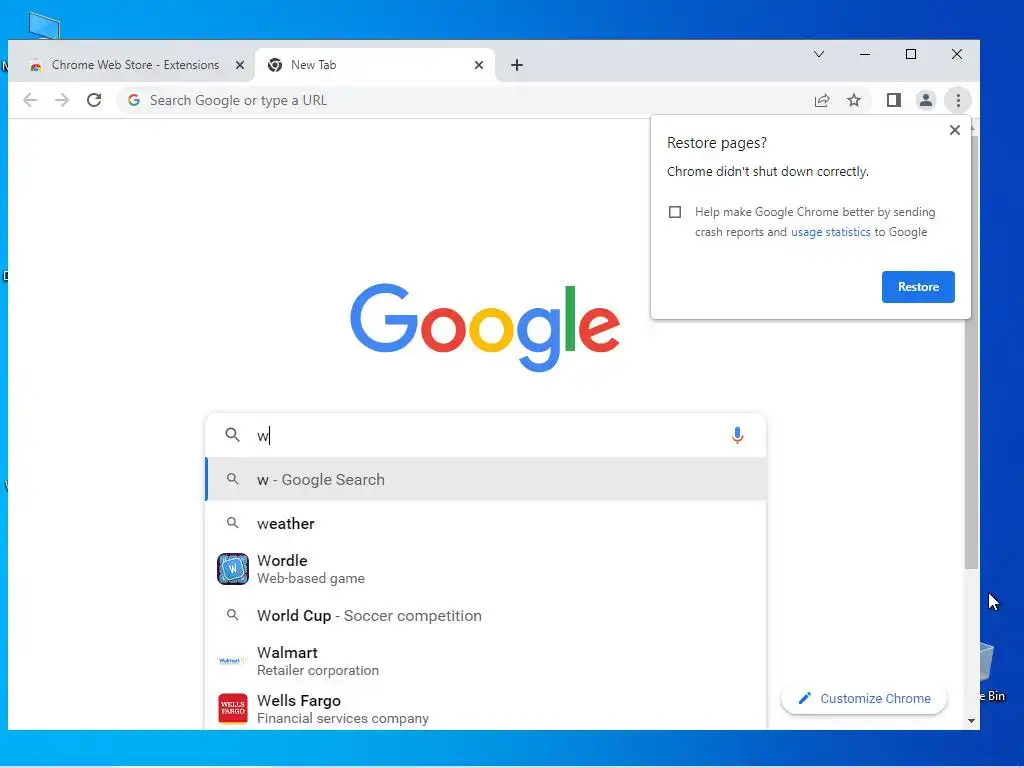The height and width of the screenshot is (768, 1024).
Task: Close the Chrome Web Store tab
Action: click(x=240, y=65)
